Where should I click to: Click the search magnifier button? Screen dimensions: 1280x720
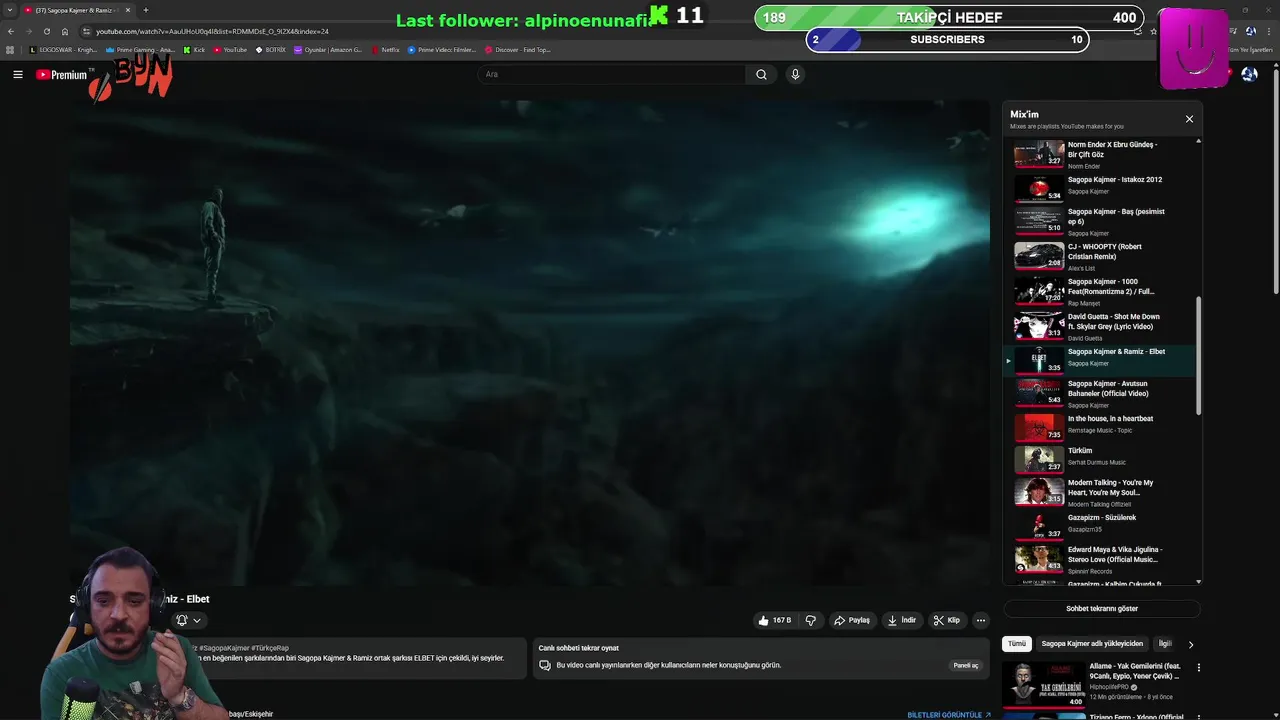click(x=761, y=74)
